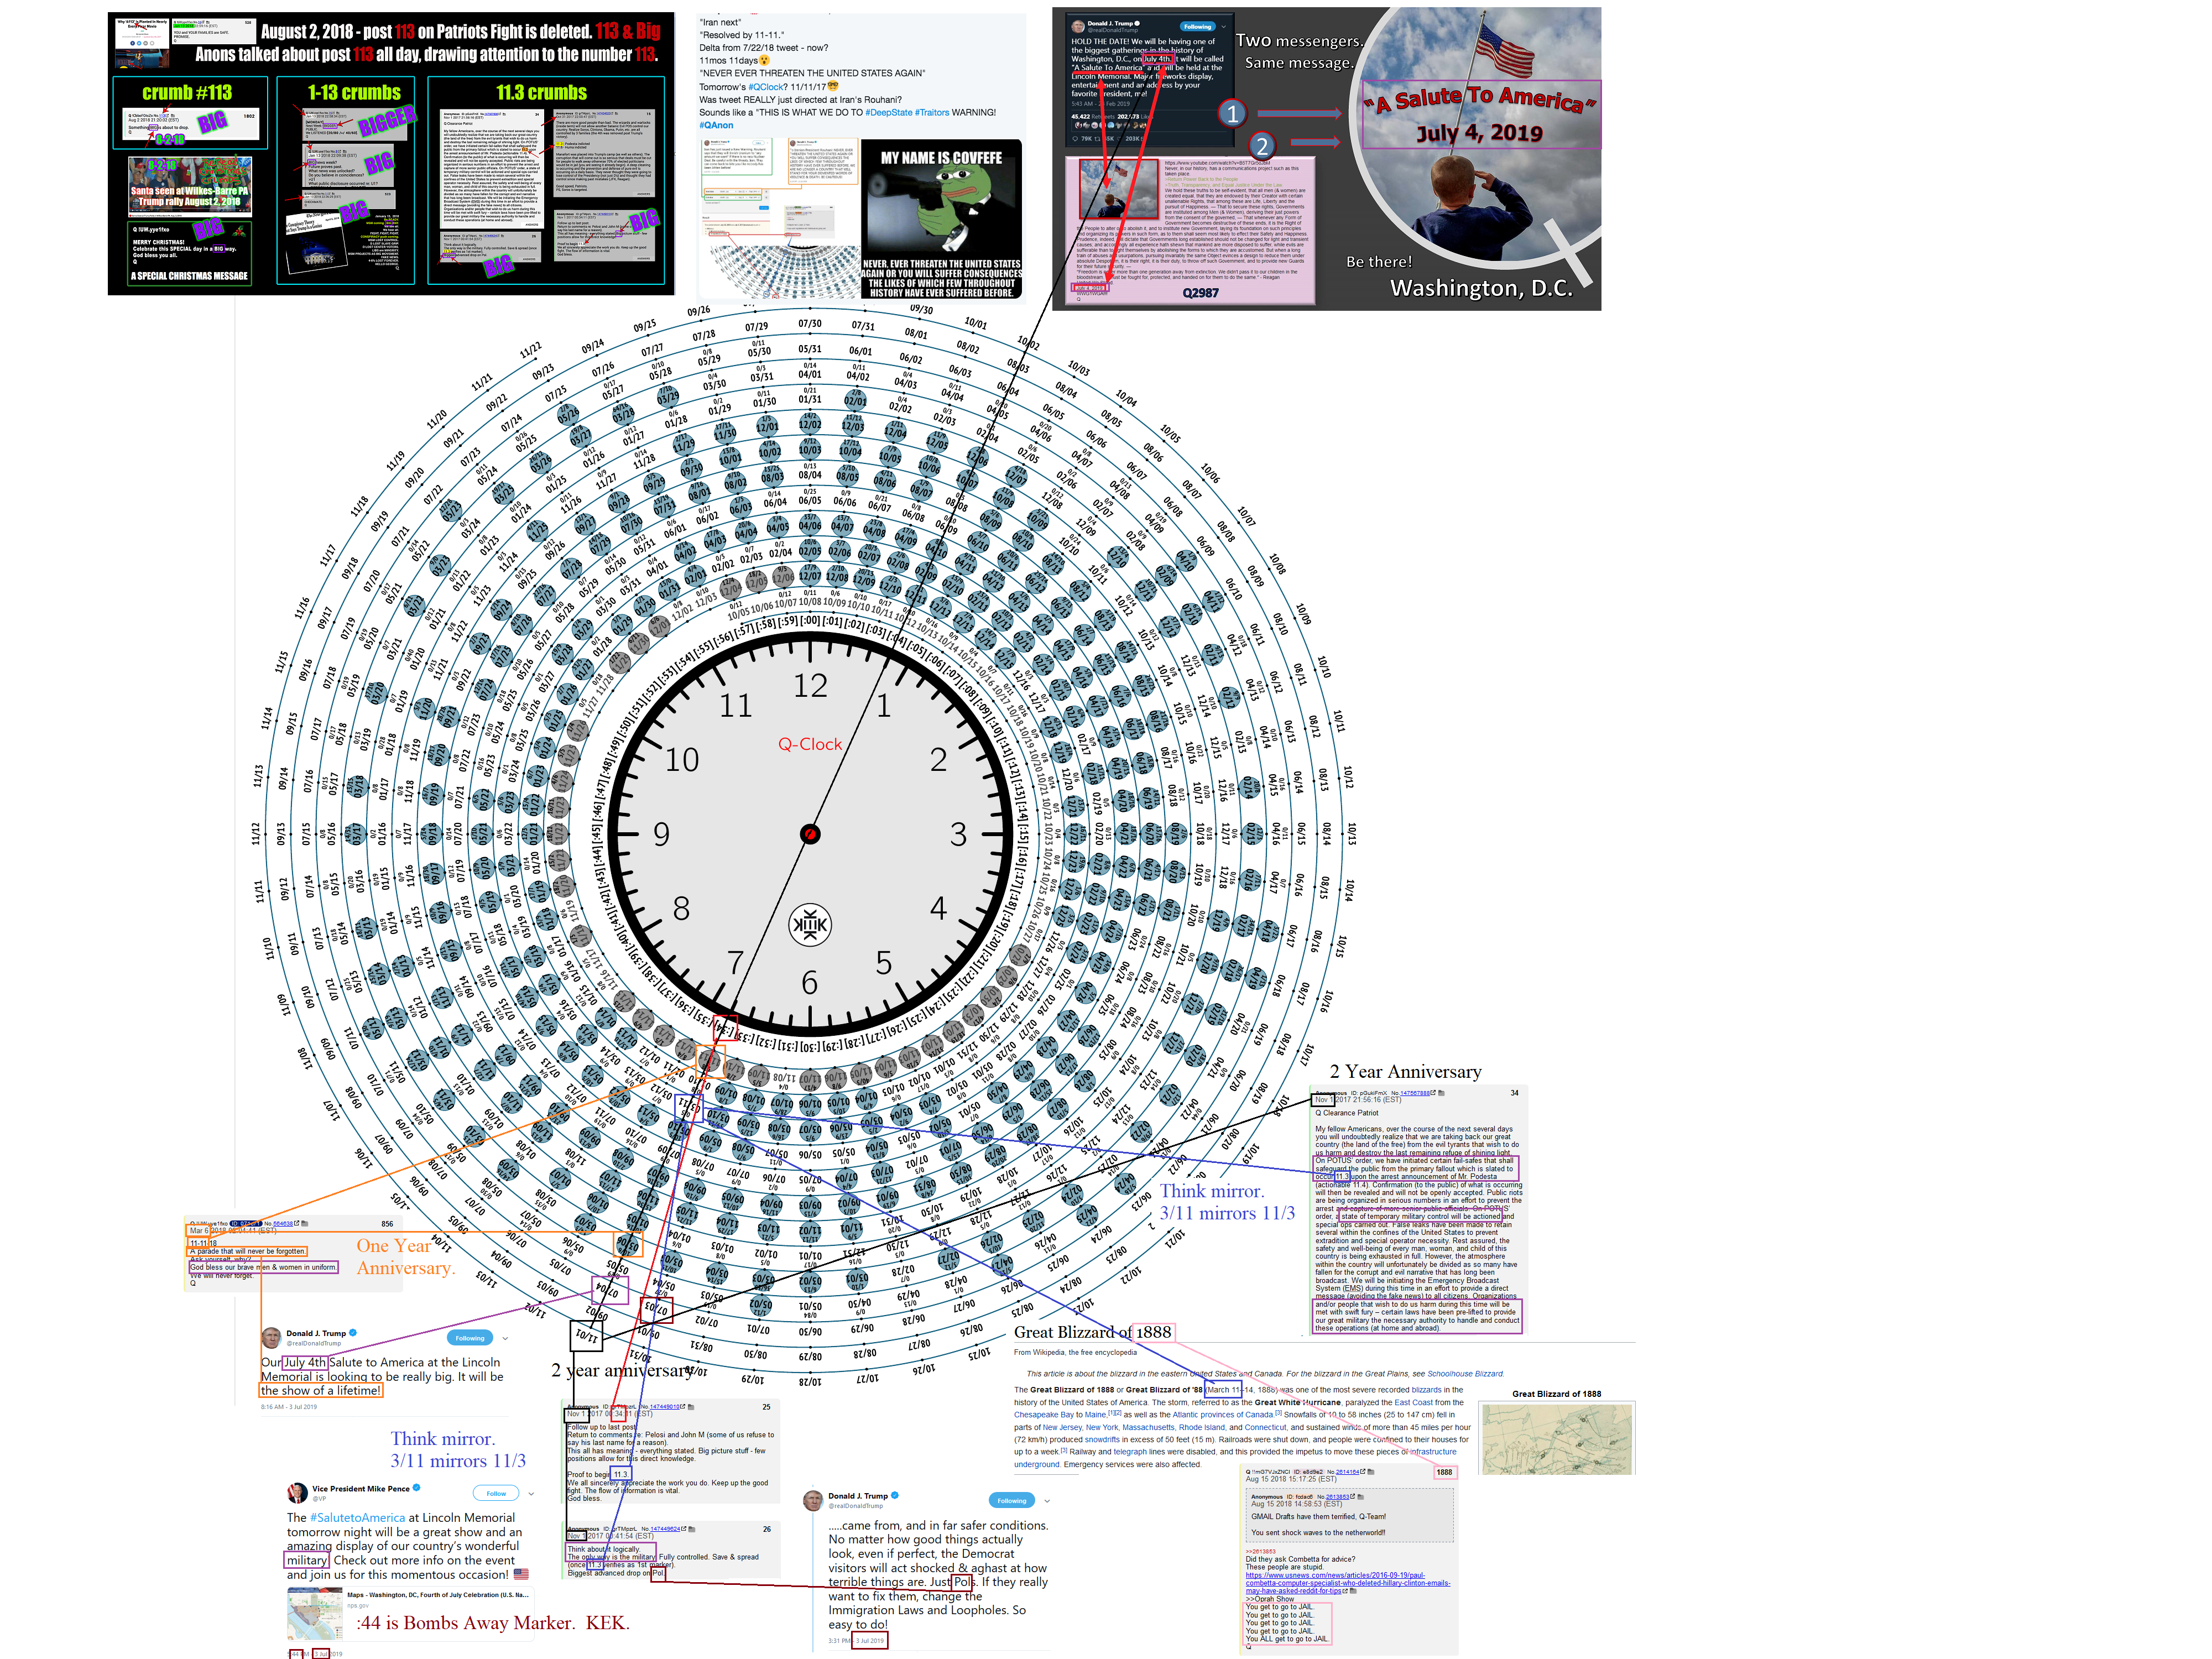
Task: Open the chevron menu on Pence's tweet
Action: coord(531,1494)
